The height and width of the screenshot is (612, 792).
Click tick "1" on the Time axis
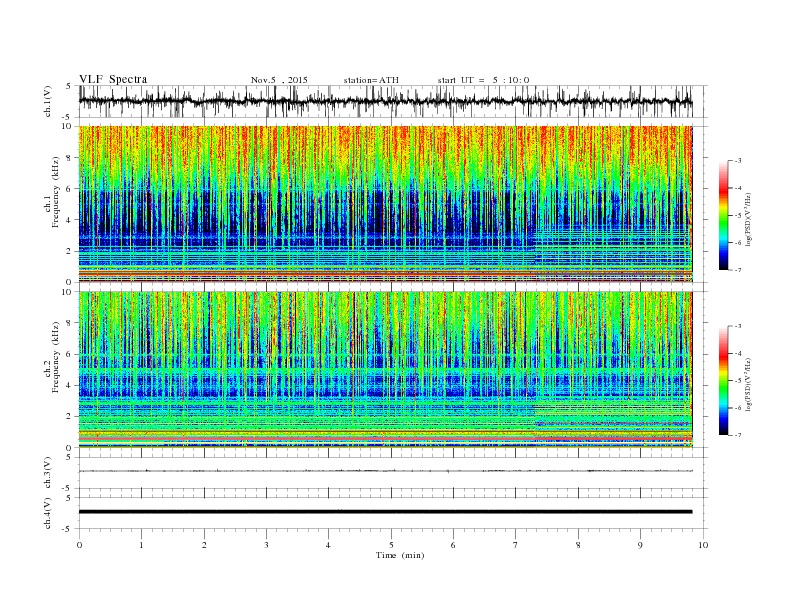pos(141,545)
